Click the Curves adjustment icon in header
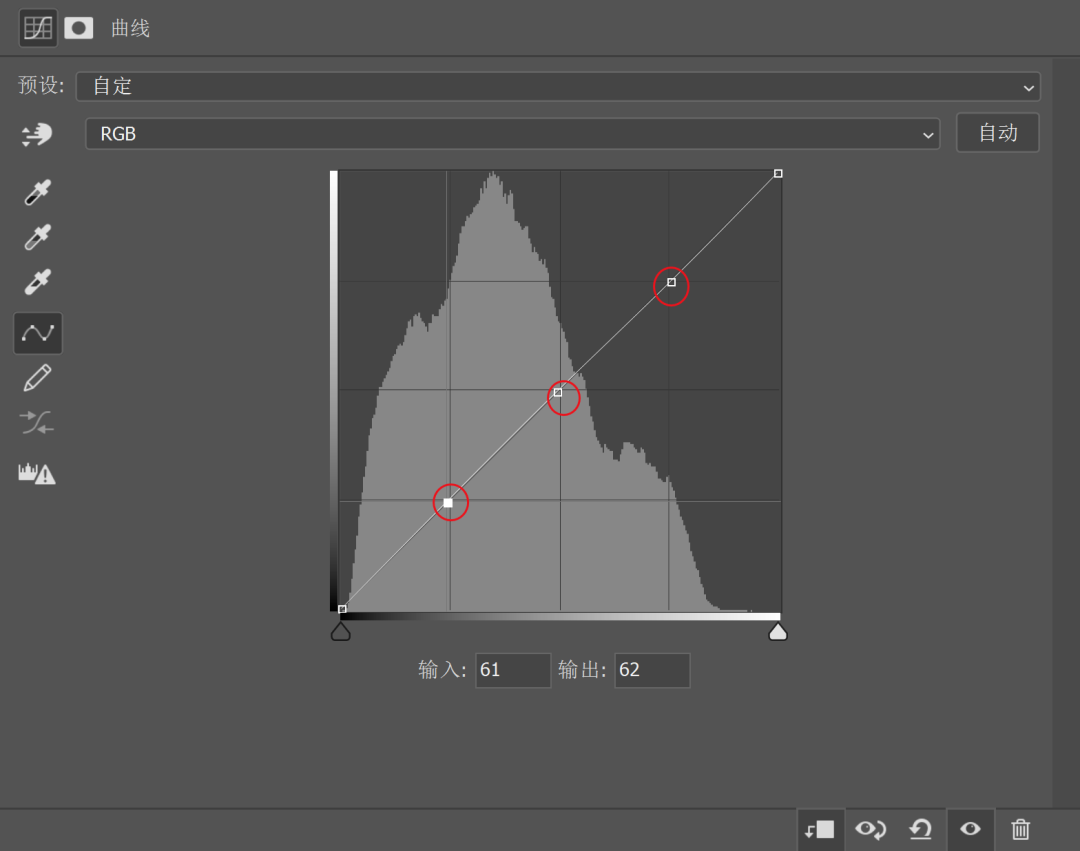 pyautogui.click(x=38, y=28)
